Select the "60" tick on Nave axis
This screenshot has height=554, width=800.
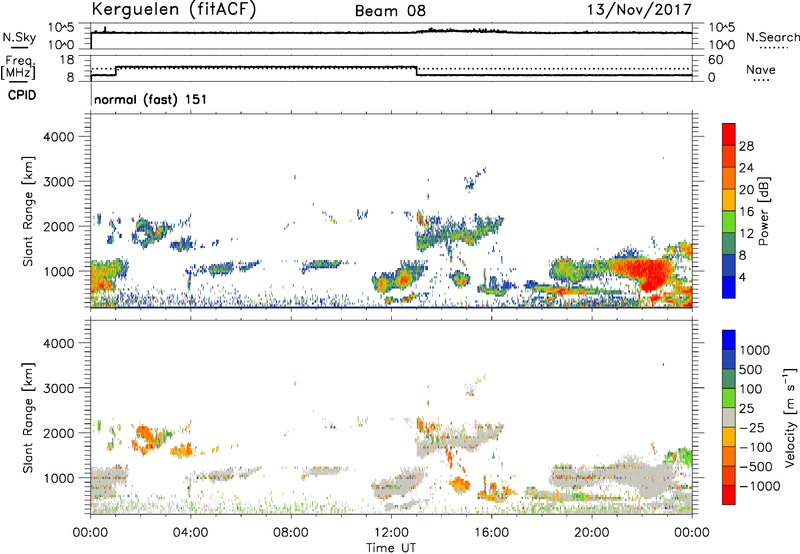tap(716, 60)
